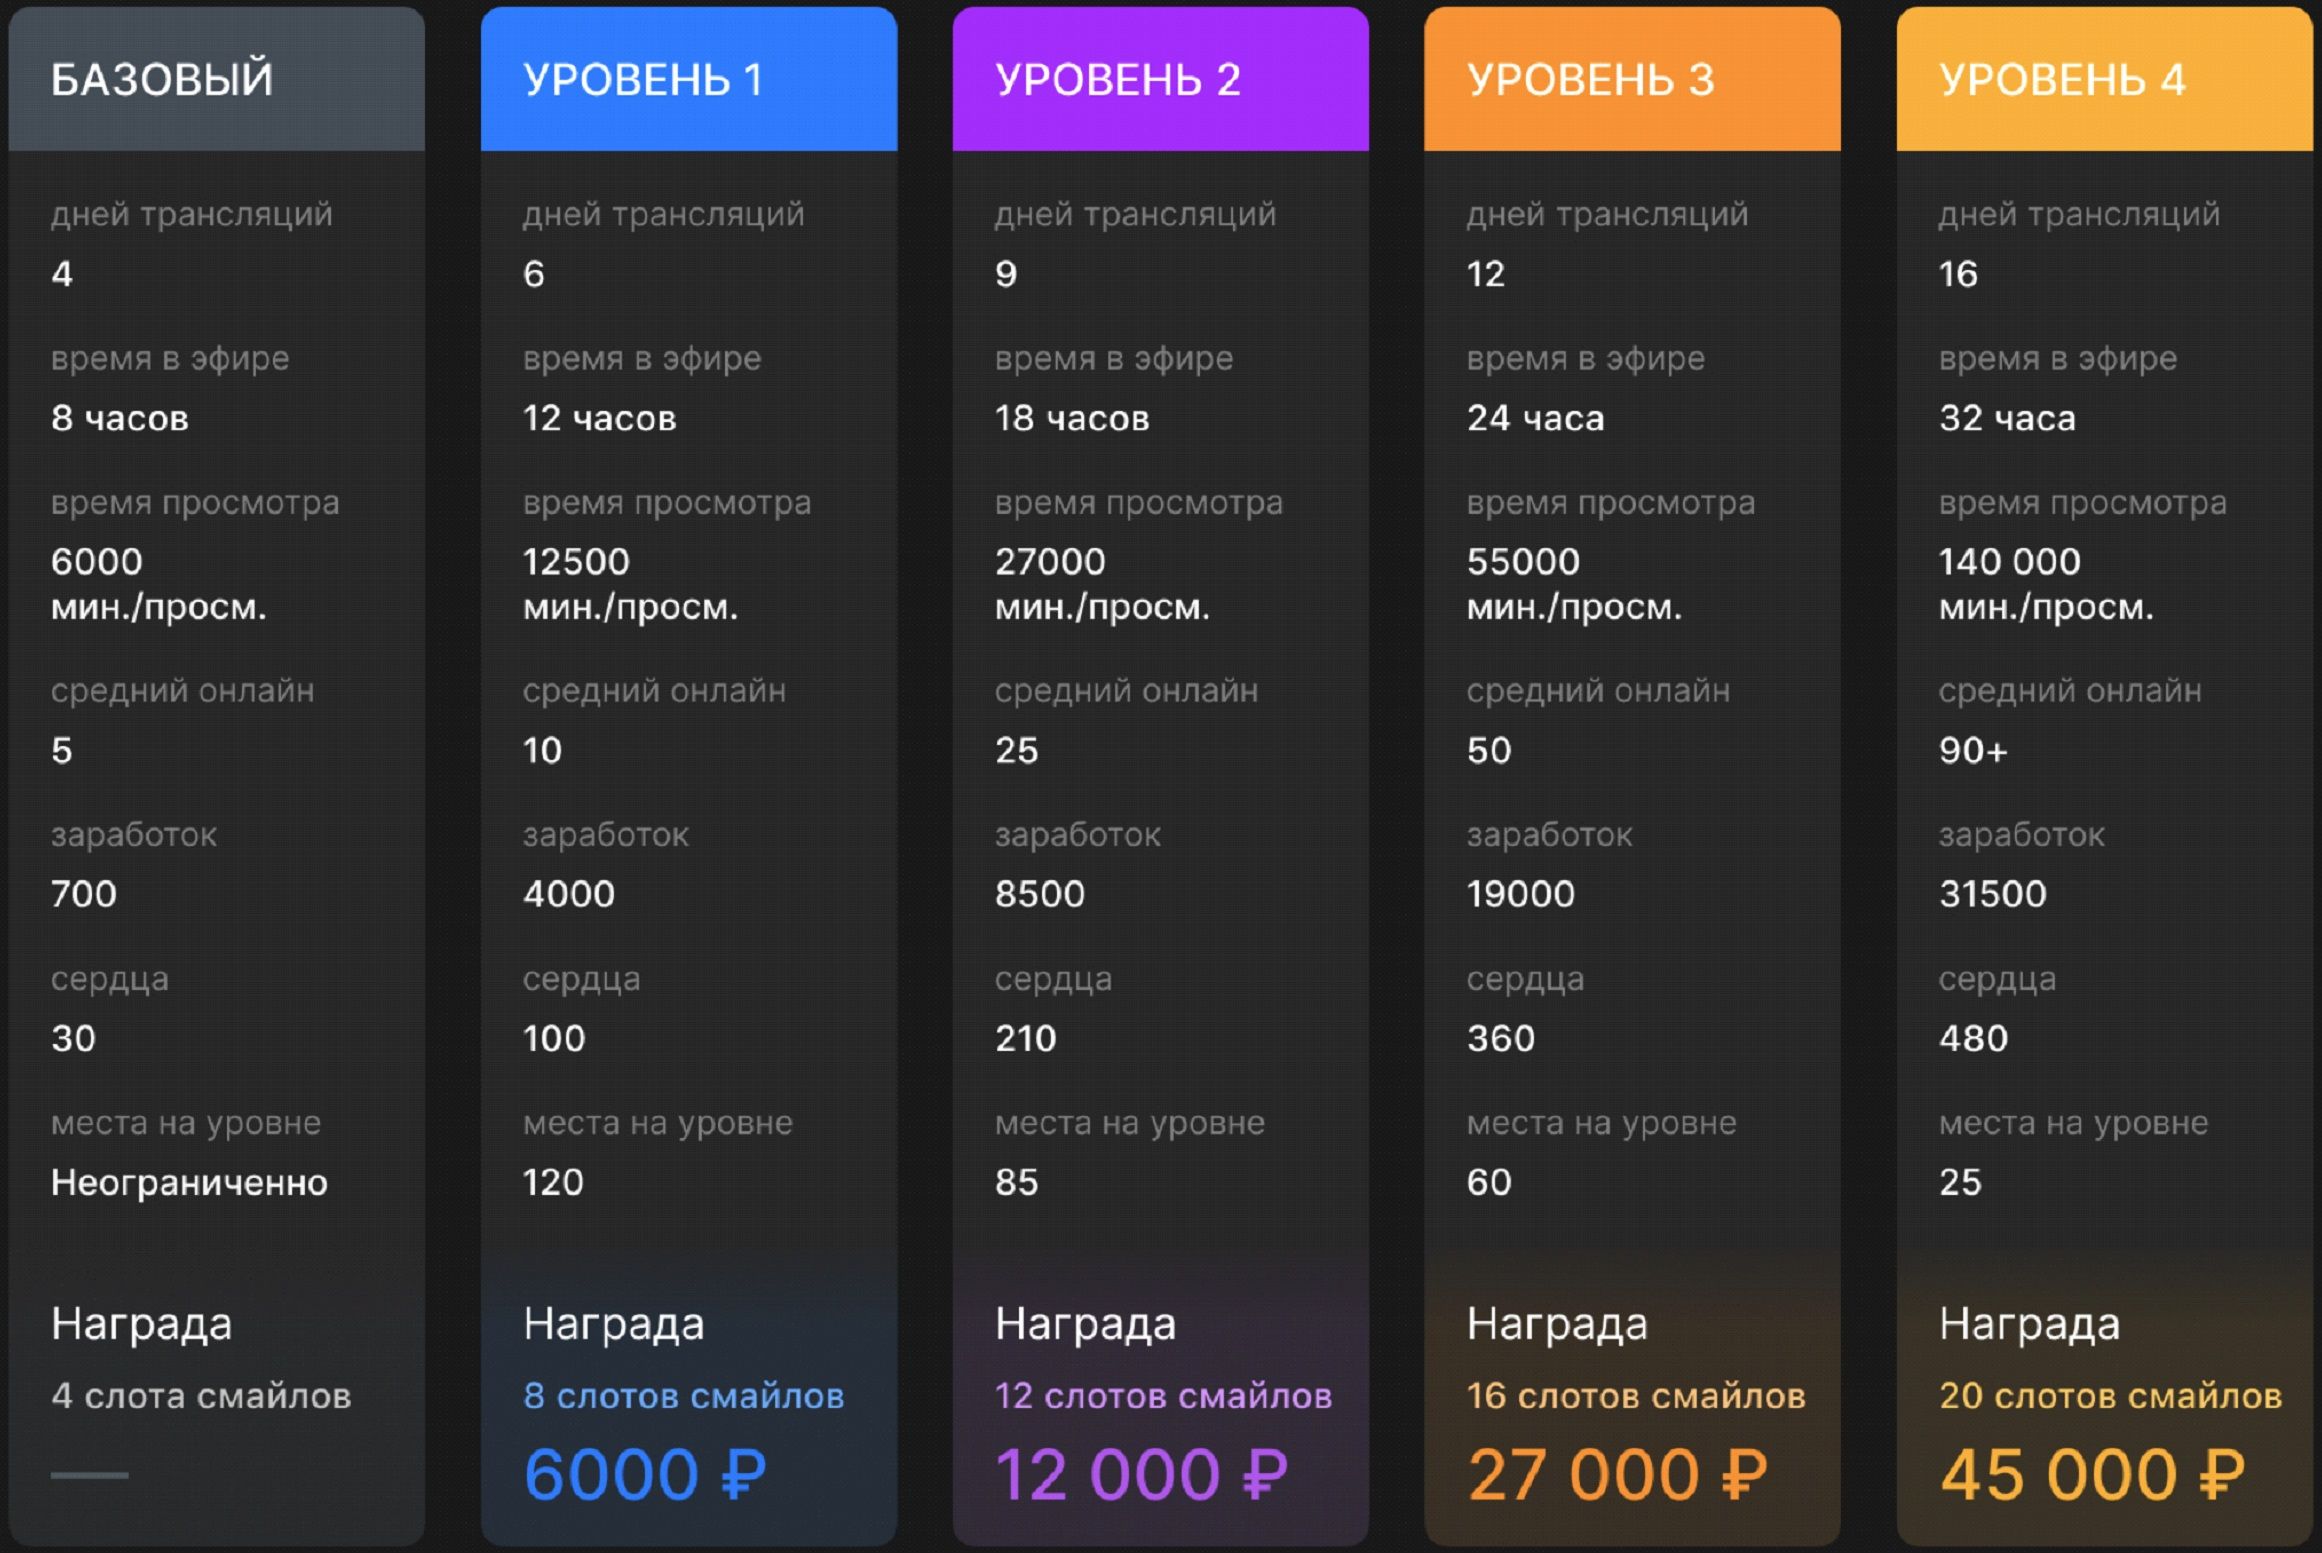The image size is (2322, 1553).
Task: Click the 31500 earnings value
Action: (1992, 893)
